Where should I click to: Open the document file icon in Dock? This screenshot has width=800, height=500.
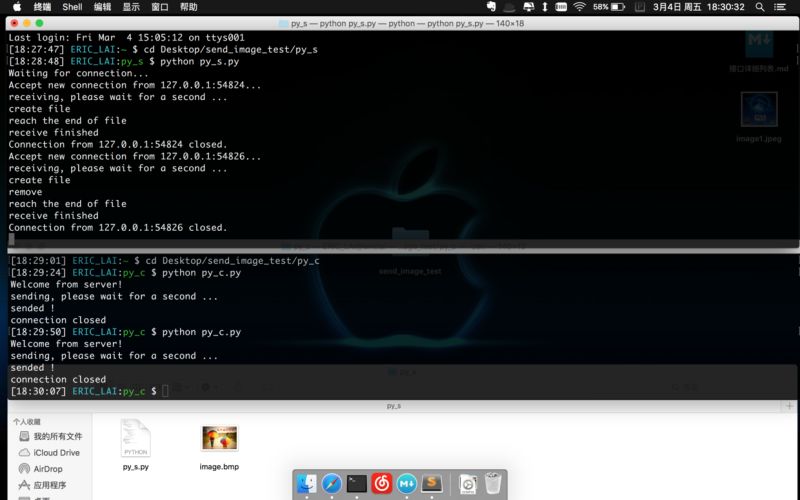[467, 484]
